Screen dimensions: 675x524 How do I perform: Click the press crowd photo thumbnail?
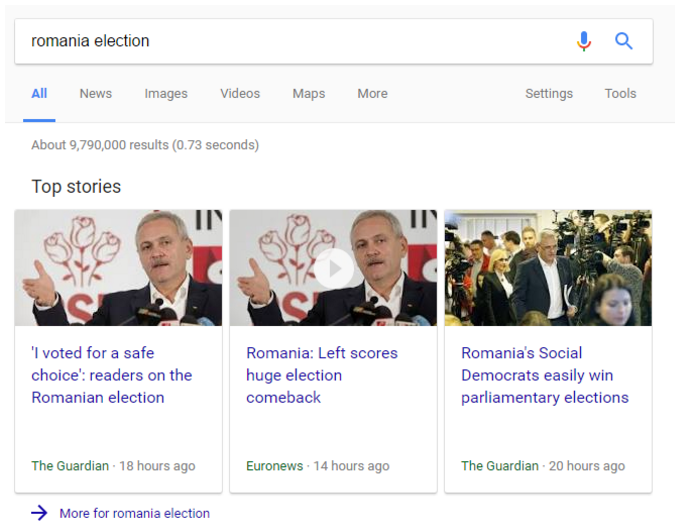coord(548,267)
